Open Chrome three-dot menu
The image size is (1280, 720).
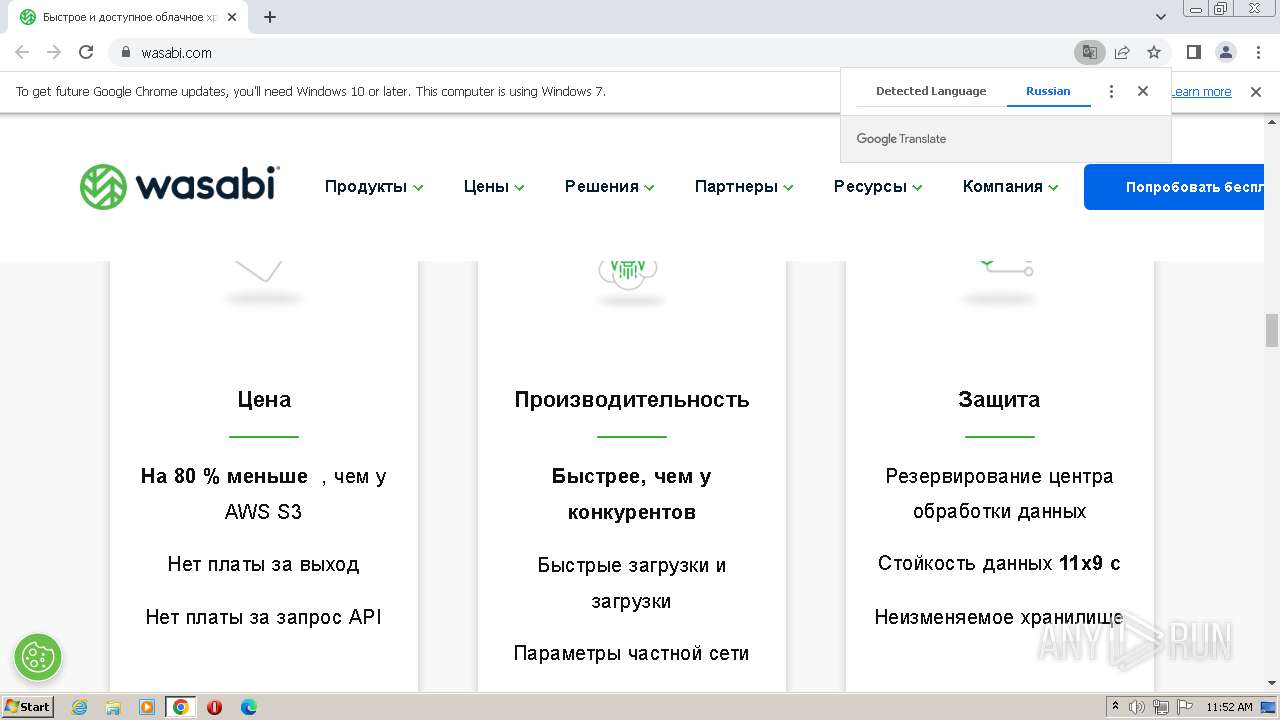(1258, 52)
